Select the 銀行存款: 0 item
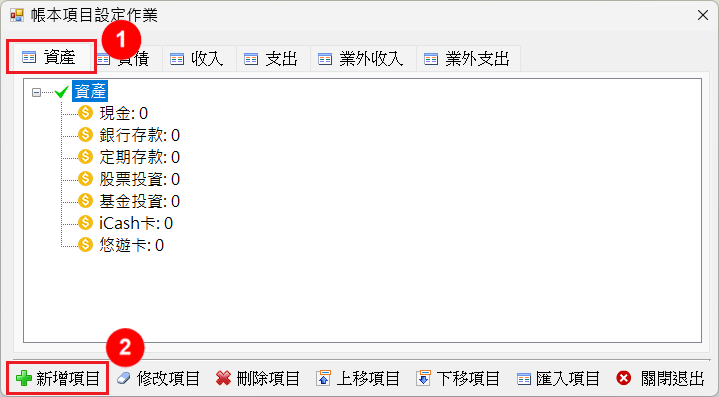Image resolution: width=719 pixels, height=397 pixels. [139, 135]
